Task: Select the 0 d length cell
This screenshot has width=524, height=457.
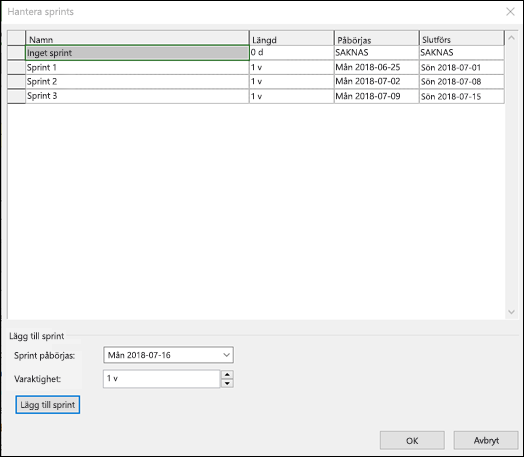Action: click(x=291, y=53)
